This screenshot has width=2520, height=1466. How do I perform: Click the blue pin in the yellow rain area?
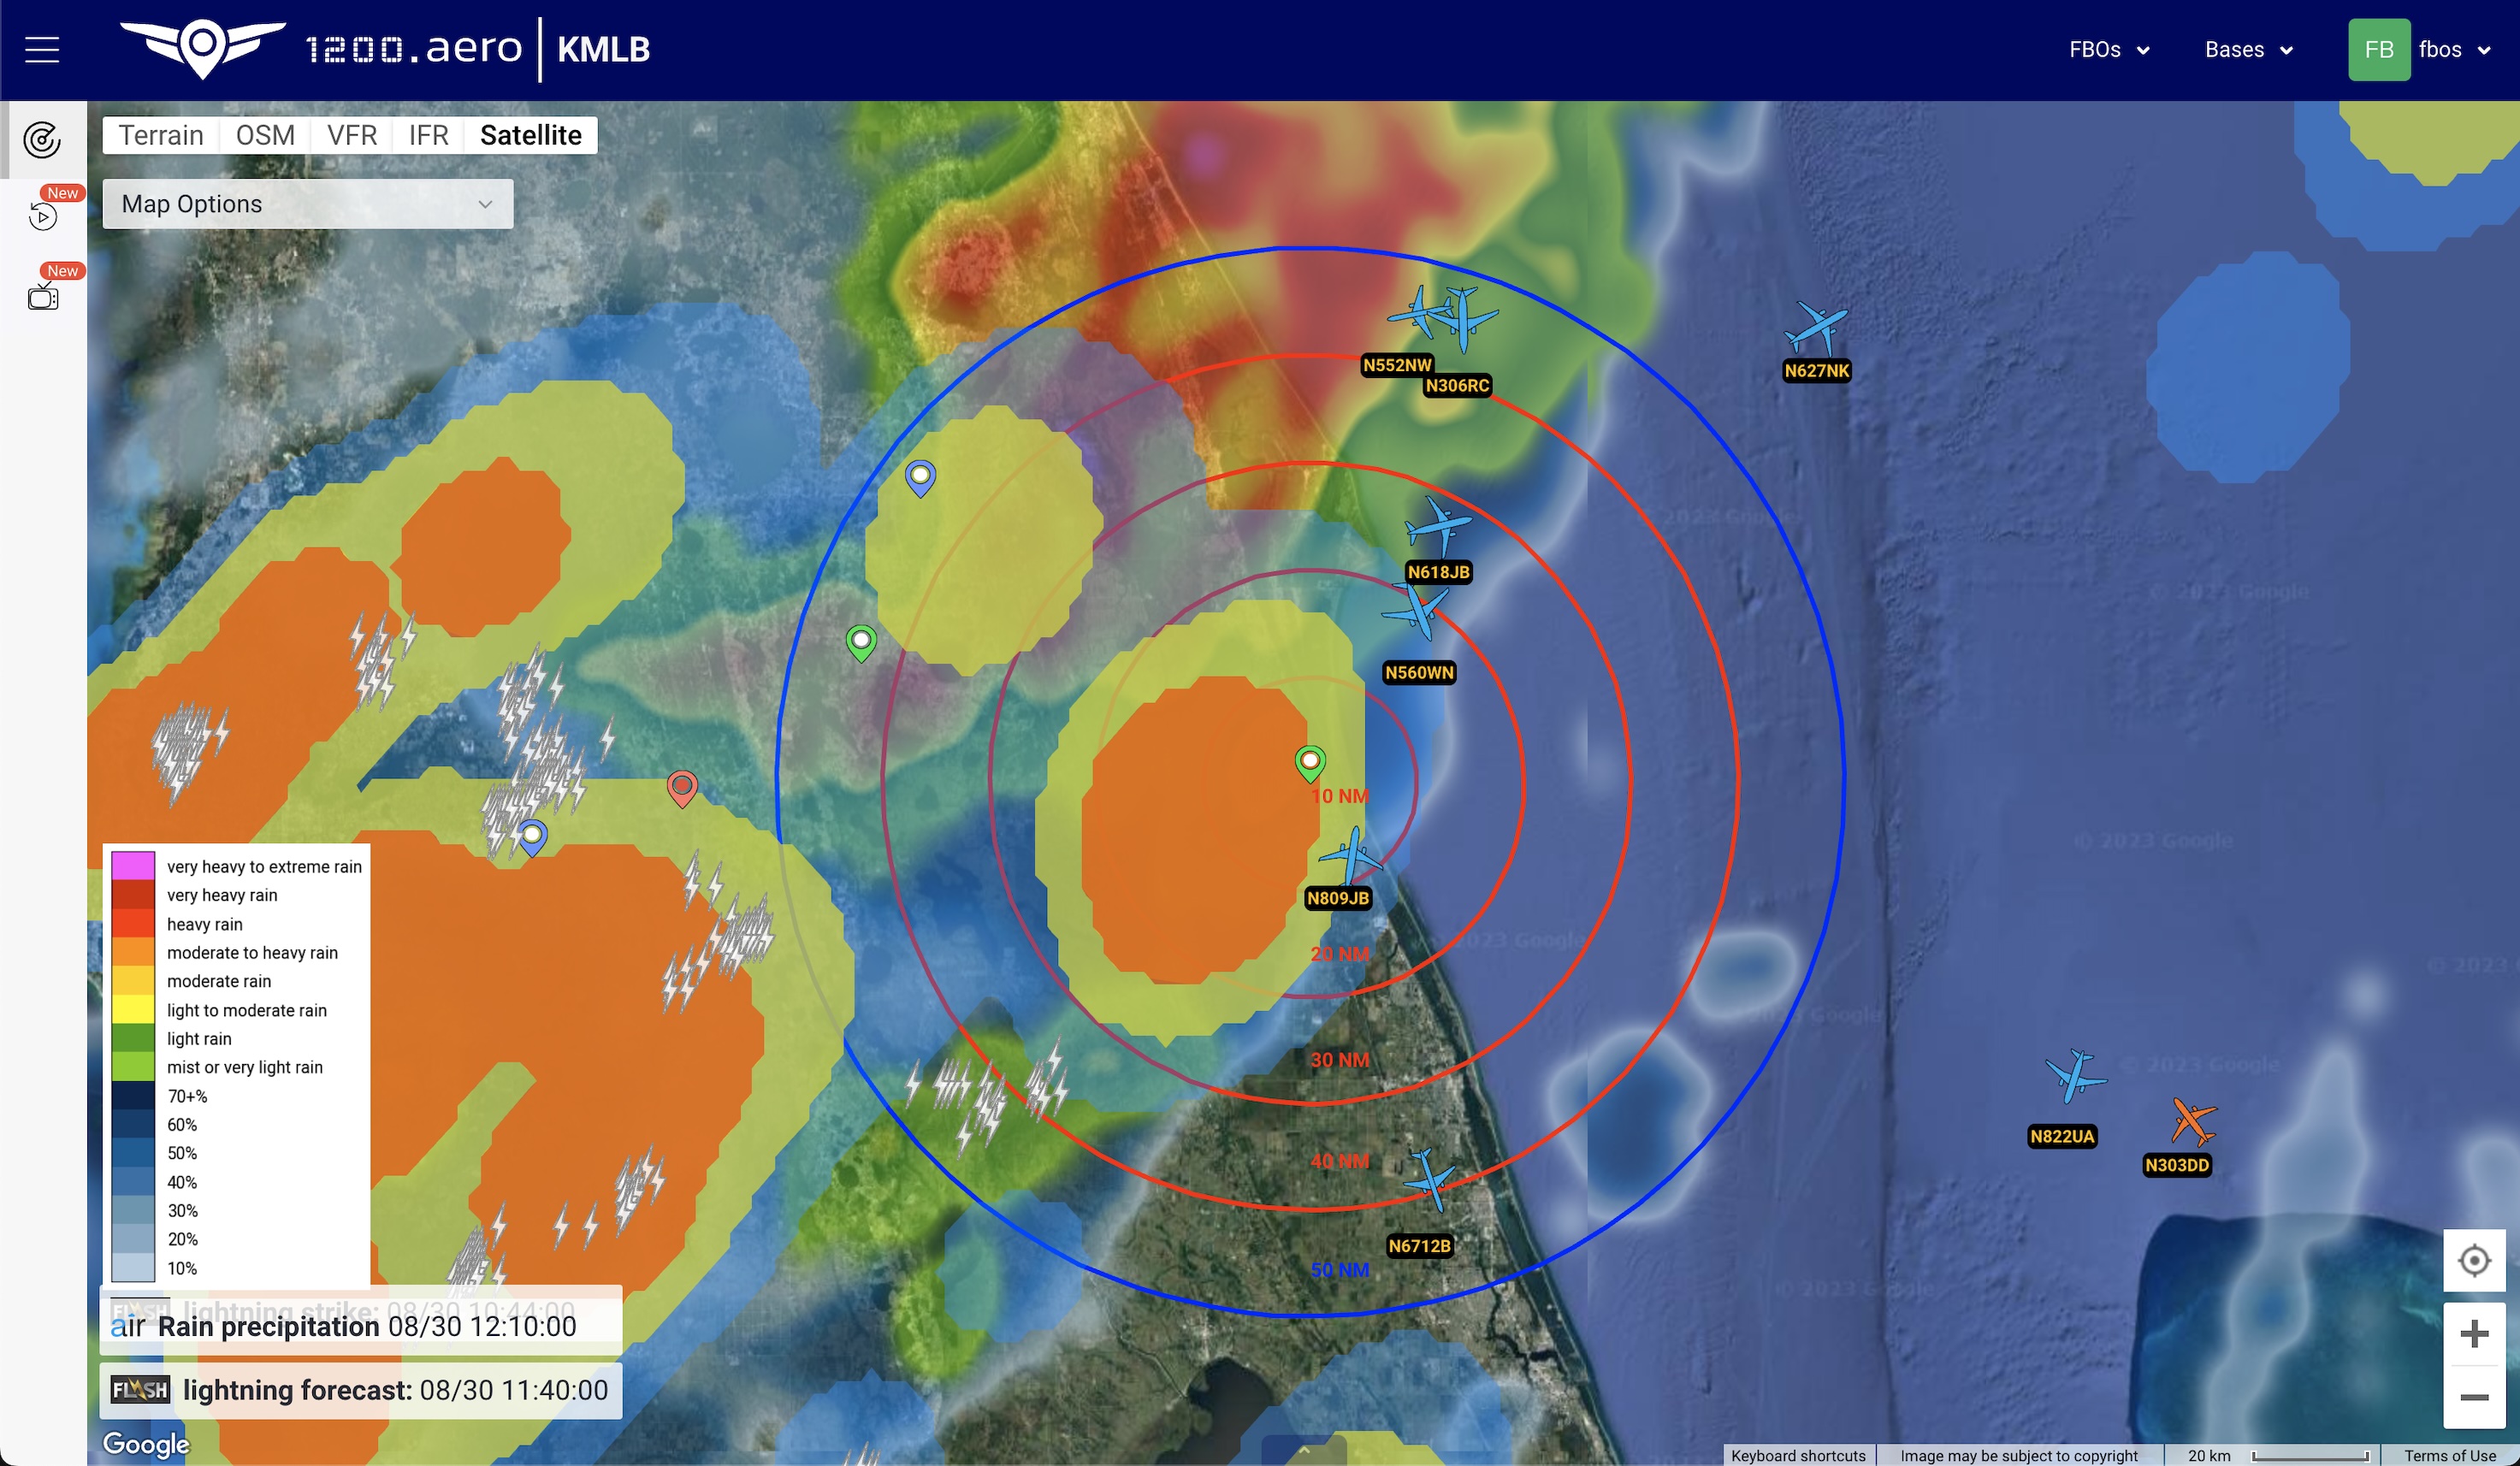(920, 478)
